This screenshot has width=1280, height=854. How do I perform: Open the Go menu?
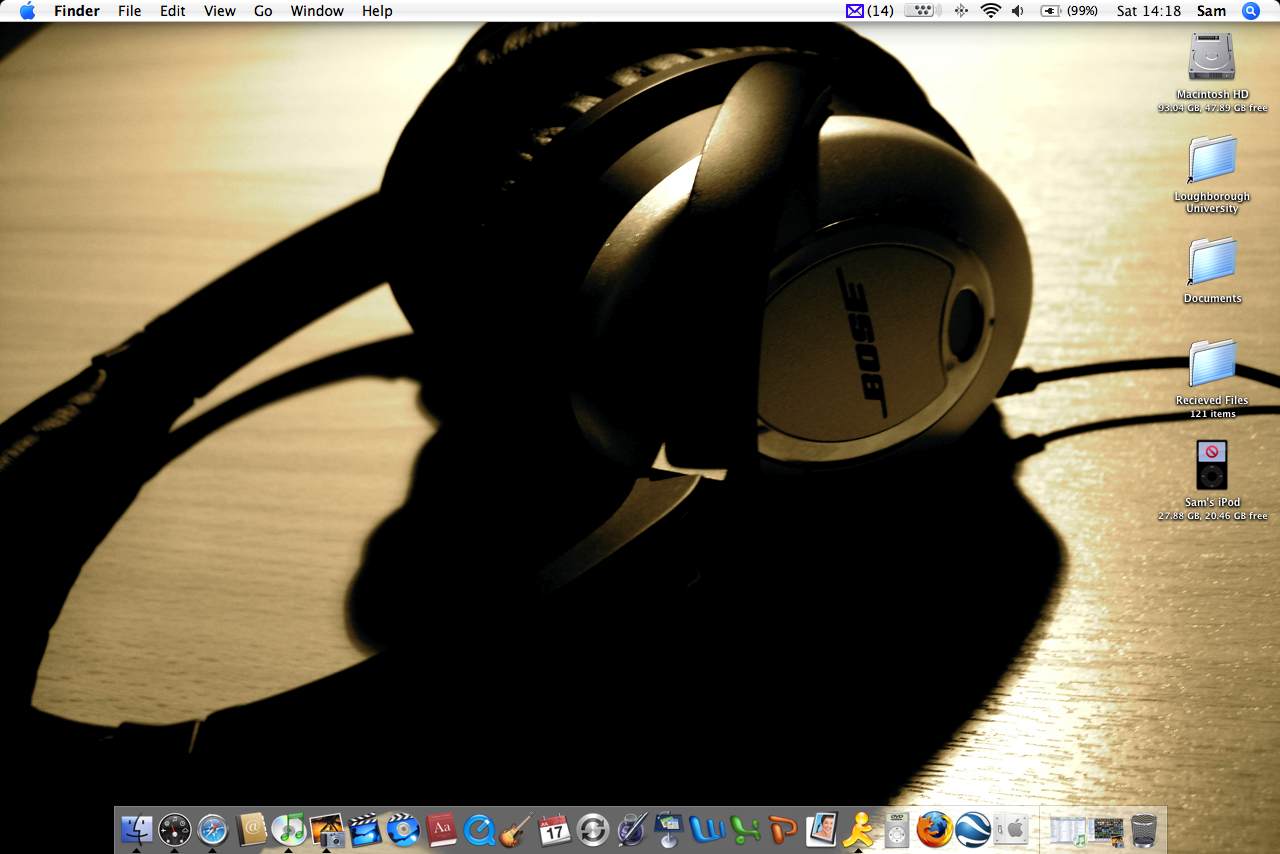coord(263,11)
